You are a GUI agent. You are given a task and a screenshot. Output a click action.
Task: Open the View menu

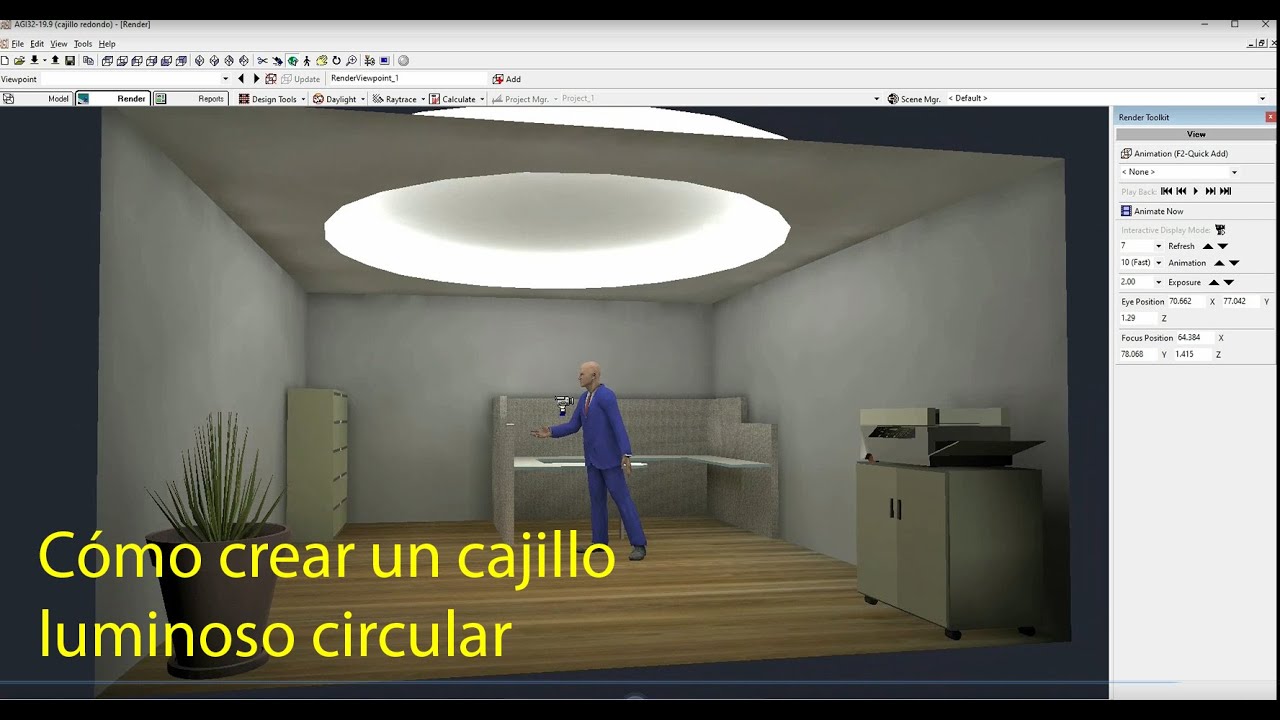(59, 44)
